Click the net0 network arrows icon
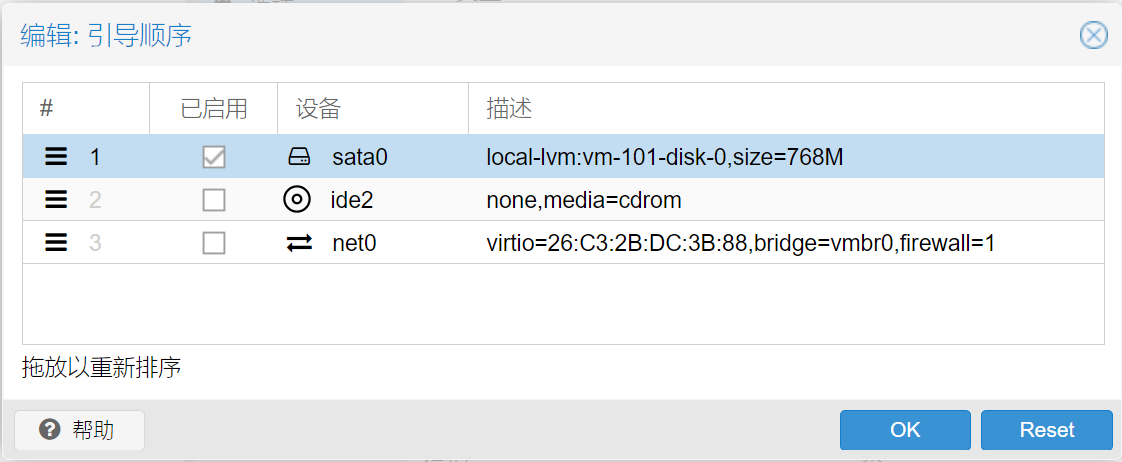The height and width of the screenshot is (462, 1122). 299,244
